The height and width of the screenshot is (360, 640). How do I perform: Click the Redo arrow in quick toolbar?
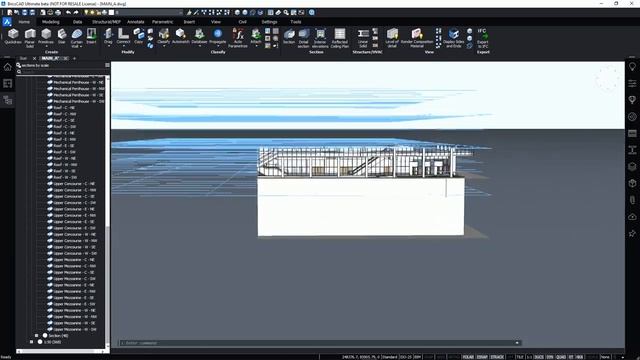tap(76, 13)
